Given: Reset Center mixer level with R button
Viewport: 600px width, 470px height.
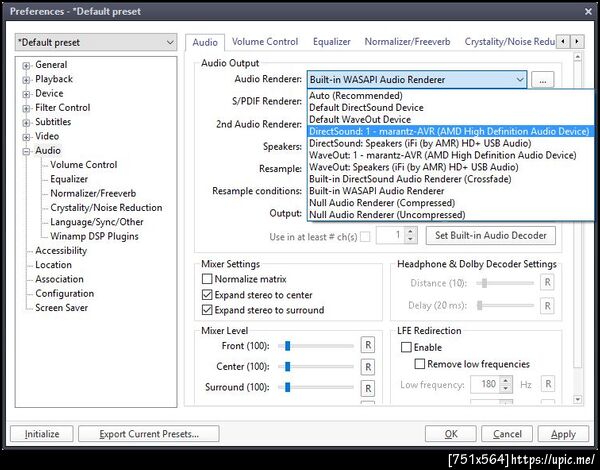Looking at the screenshot, I should coord(368,367).
